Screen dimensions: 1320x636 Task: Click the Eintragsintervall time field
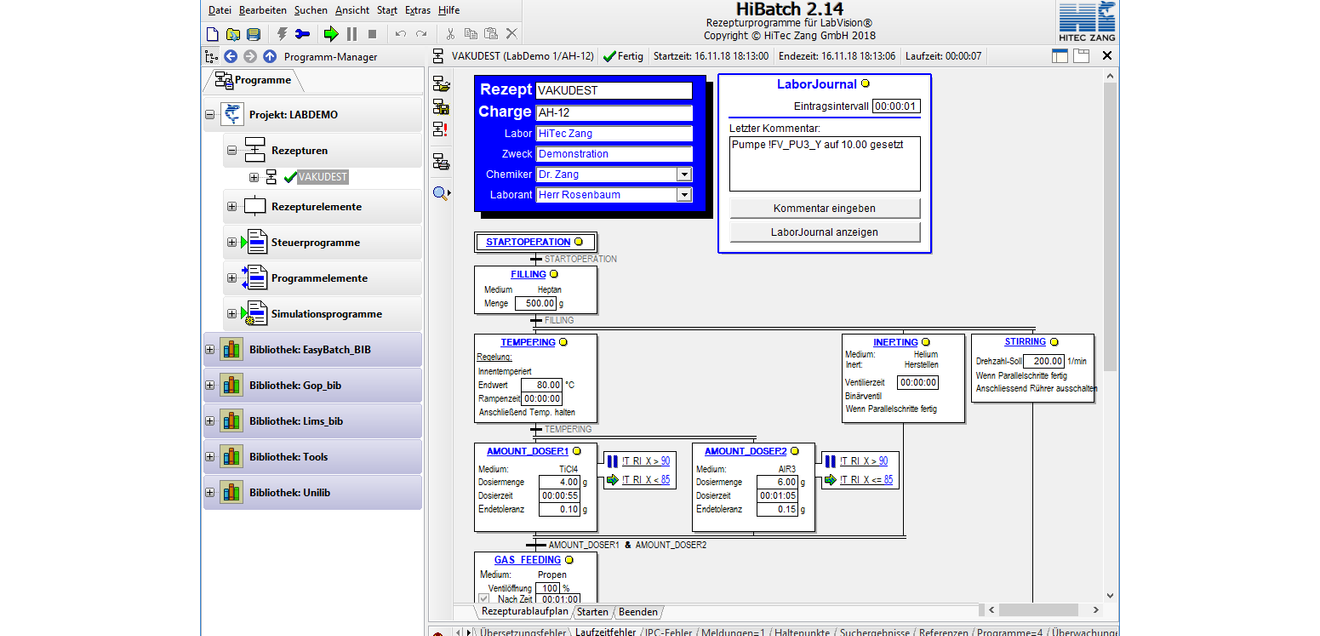(896, 106)
